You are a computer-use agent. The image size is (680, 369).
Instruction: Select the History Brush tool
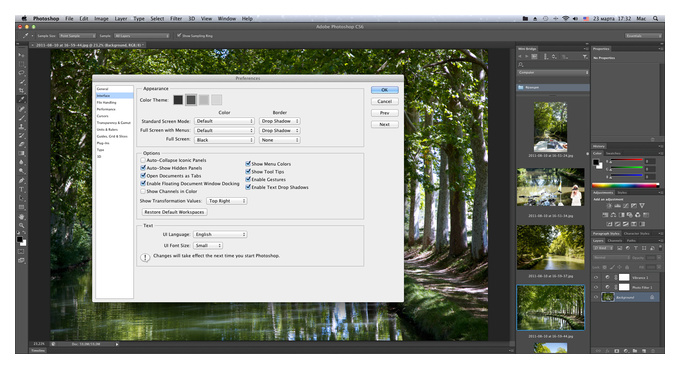(x=21, y=135)
